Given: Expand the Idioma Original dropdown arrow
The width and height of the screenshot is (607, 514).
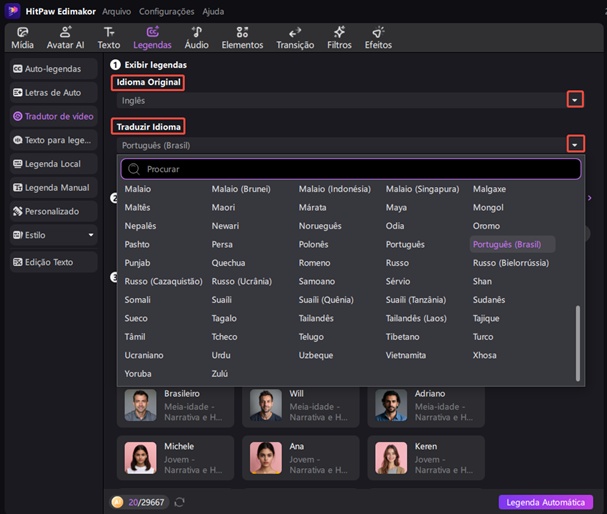Looking at the screenshot, I should coord(574,100).
